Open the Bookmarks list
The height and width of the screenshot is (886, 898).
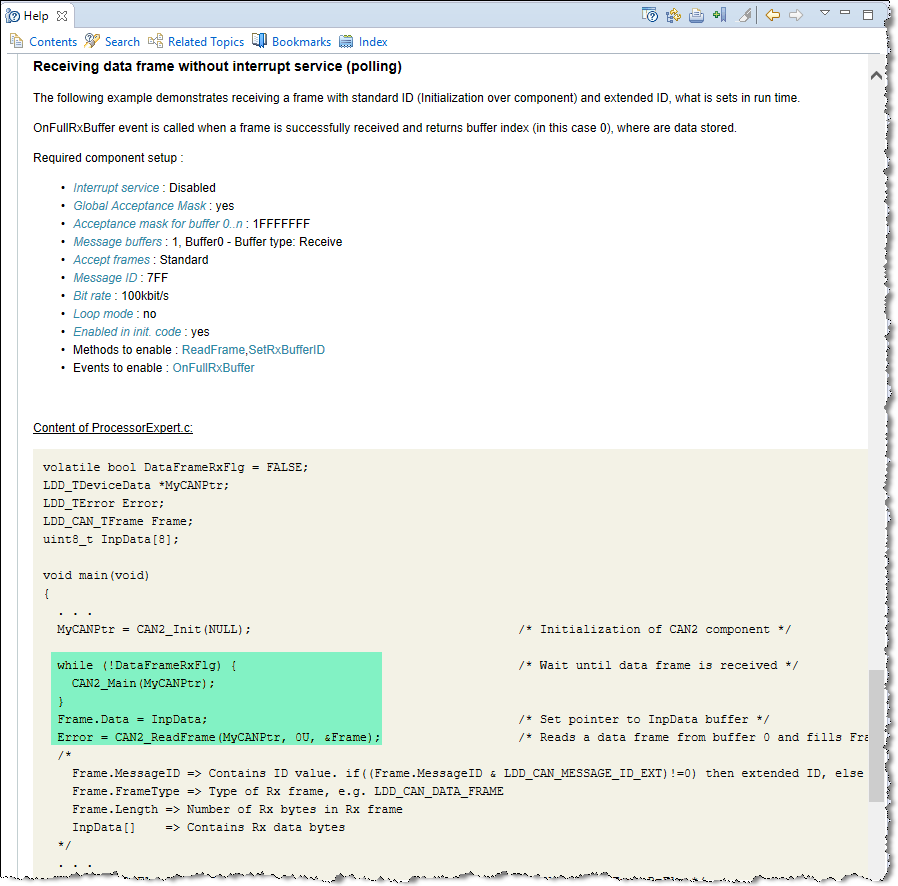(300, 41)
